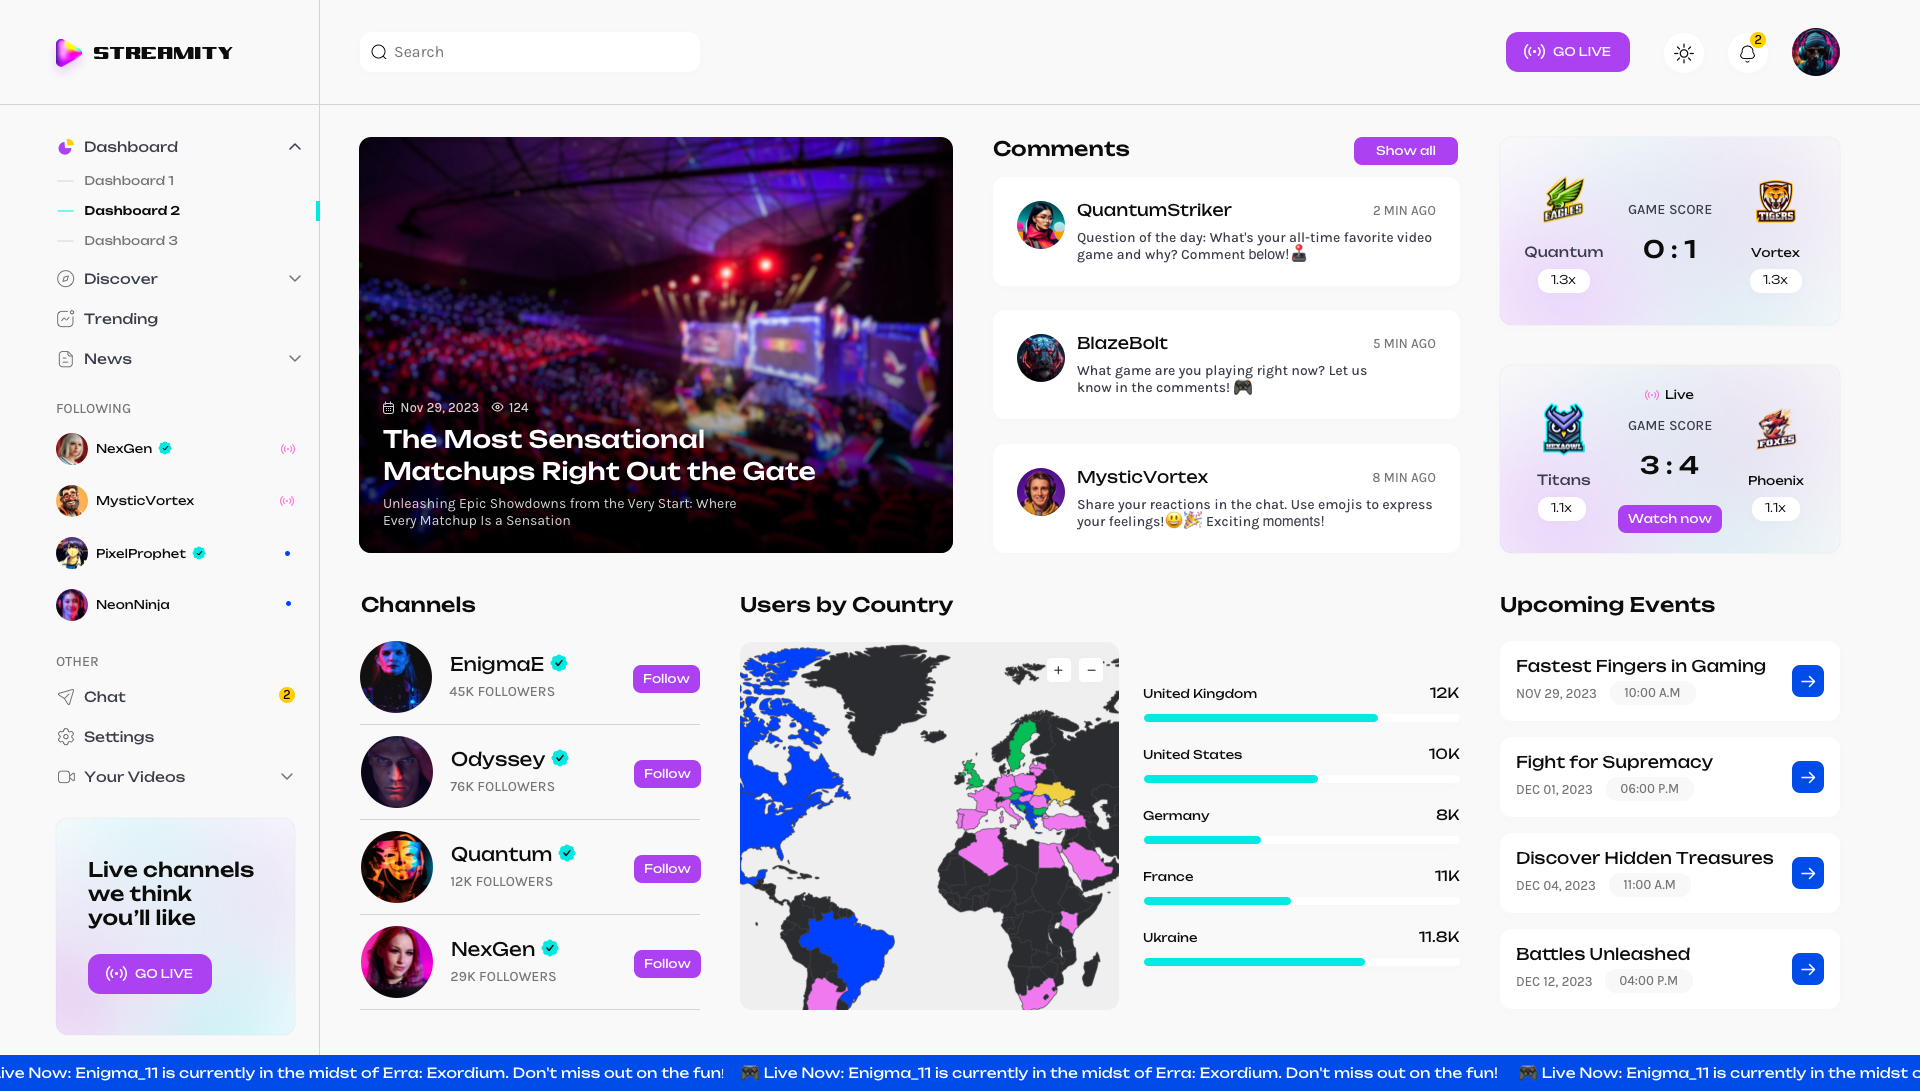The height and width of the screenshot is (1091, 1920).
Task: Open the News section icon
Action: 65,358
